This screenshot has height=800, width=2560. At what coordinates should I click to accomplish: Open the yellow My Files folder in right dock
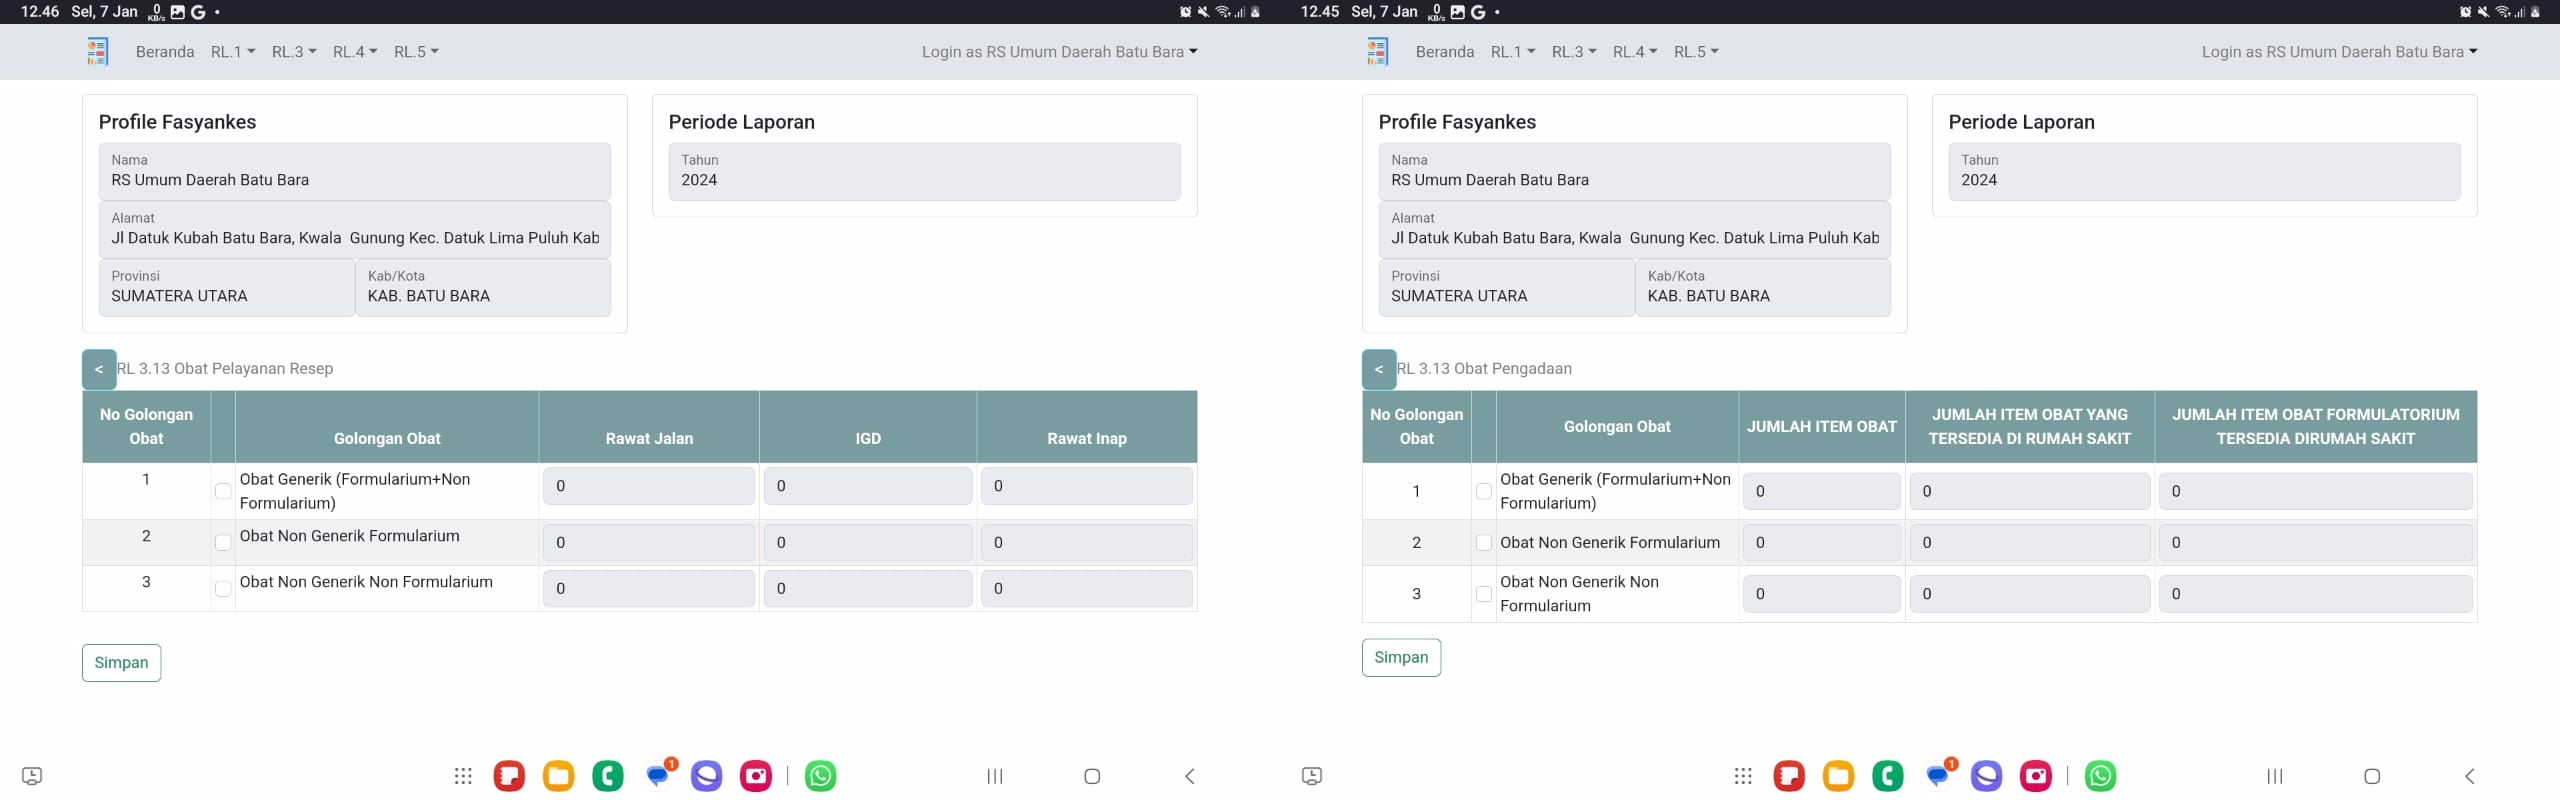(x=1838, y=776)
